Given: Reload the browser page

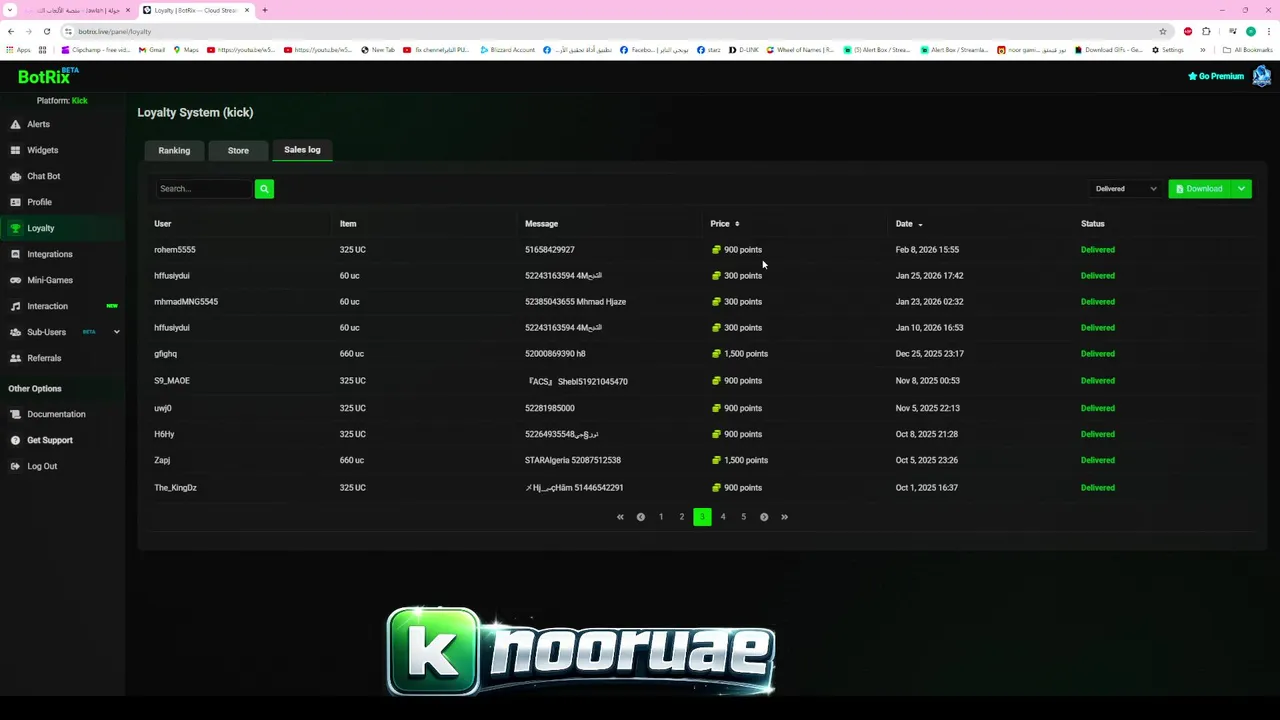Looking at the screenshot, I should pyautogui.click(x=47, y=31).
